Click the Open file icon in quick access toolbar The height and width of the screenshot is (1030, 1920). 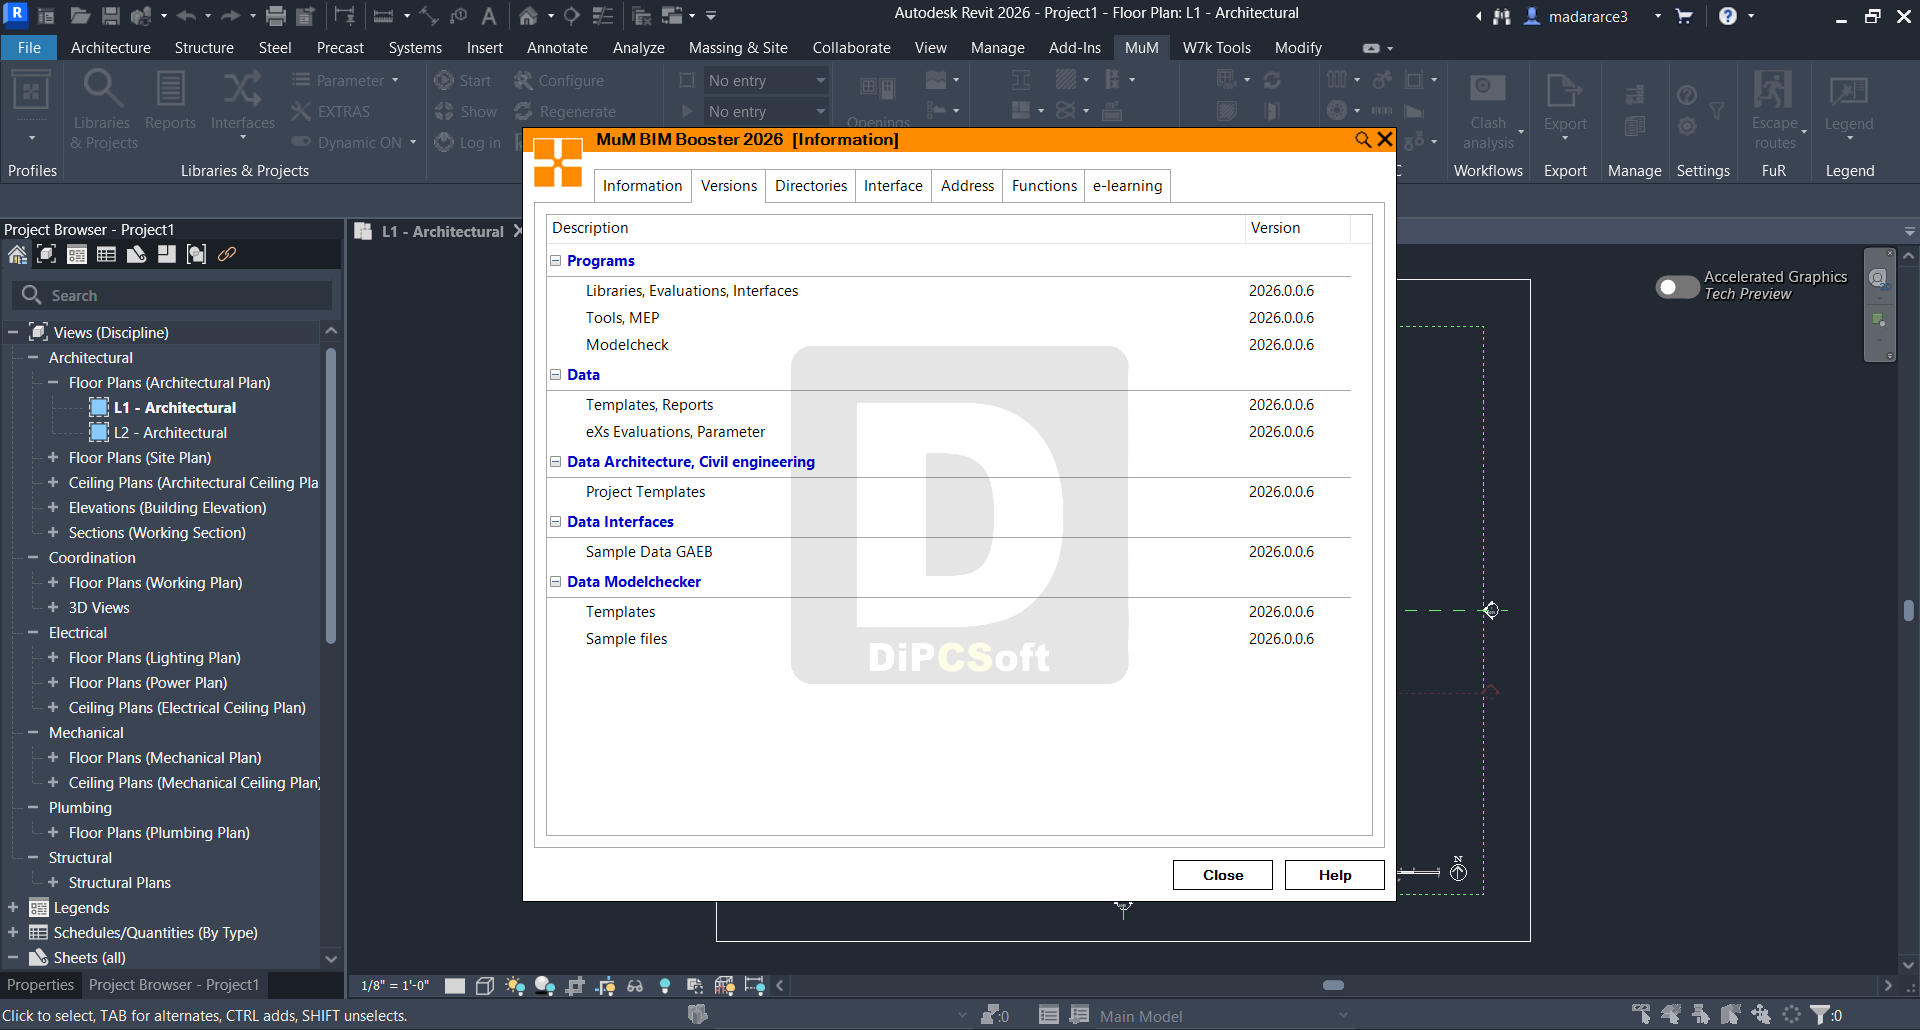click(x=80, y=16)
